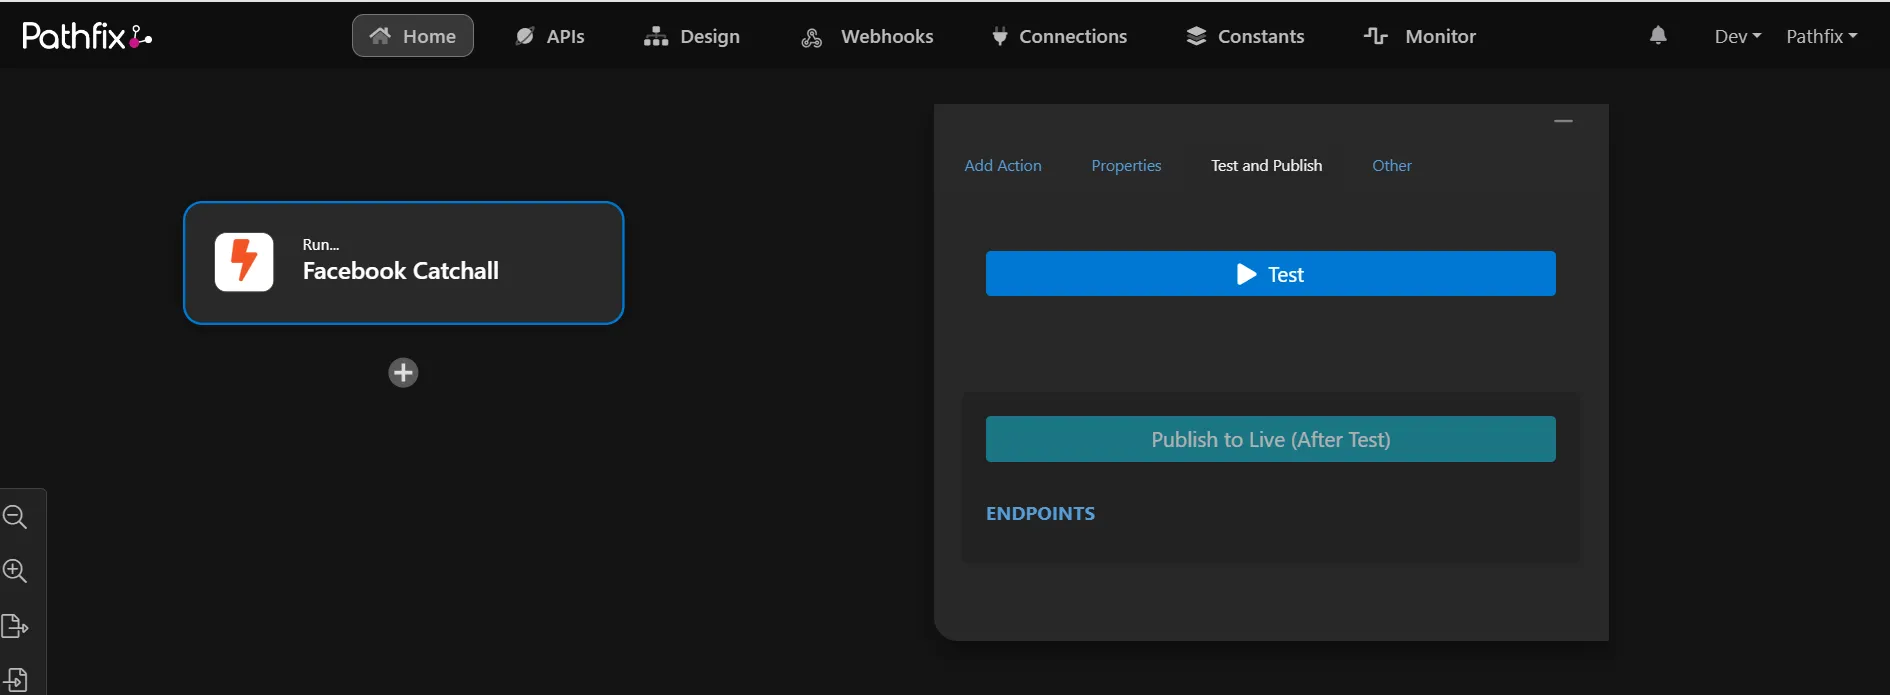Screen dimensions: 1890x695
Task: Add a step with the plus icon
Action: pos(403,373)
